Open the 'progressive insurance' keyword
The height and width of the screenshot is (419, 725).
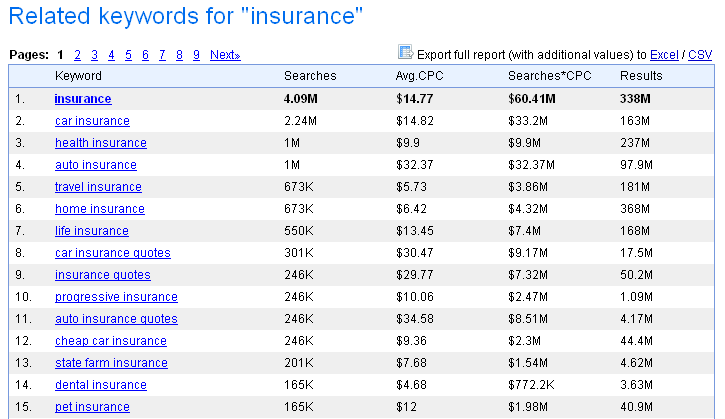116,297
